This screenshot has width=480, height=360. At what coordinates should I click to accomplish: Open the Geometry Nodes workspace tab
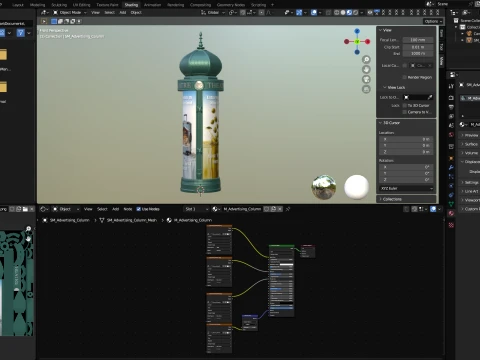tap(231, 5)
